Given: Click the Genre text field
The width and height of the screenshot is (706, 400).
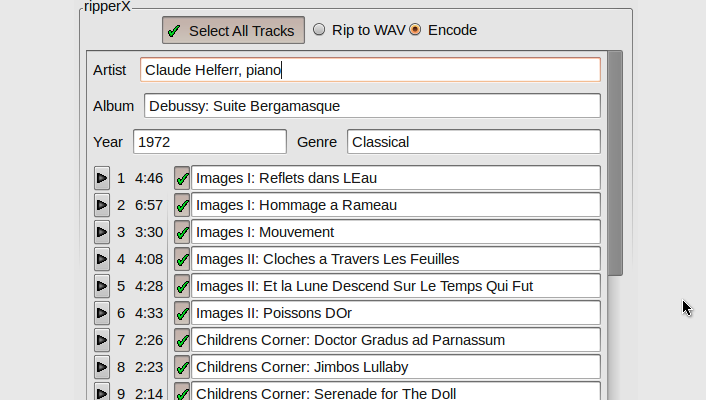Looking at the screenshot, I should [x=473, y=142].
